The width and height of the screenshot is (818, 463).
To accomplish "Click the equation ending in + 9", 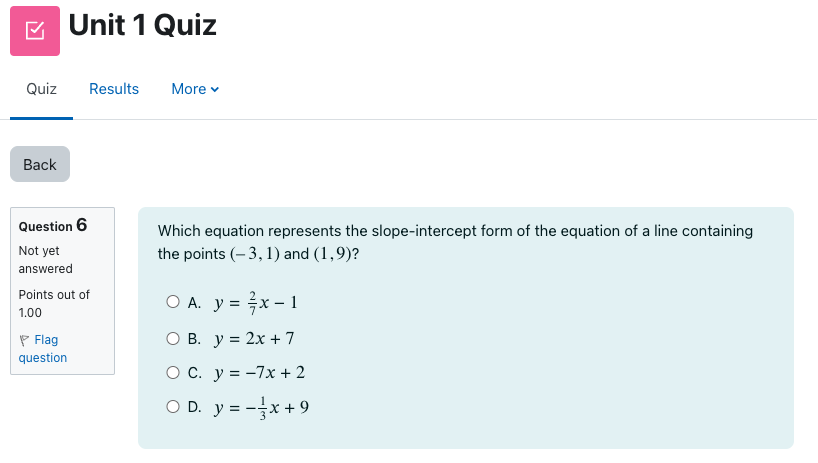I will 262,407.
